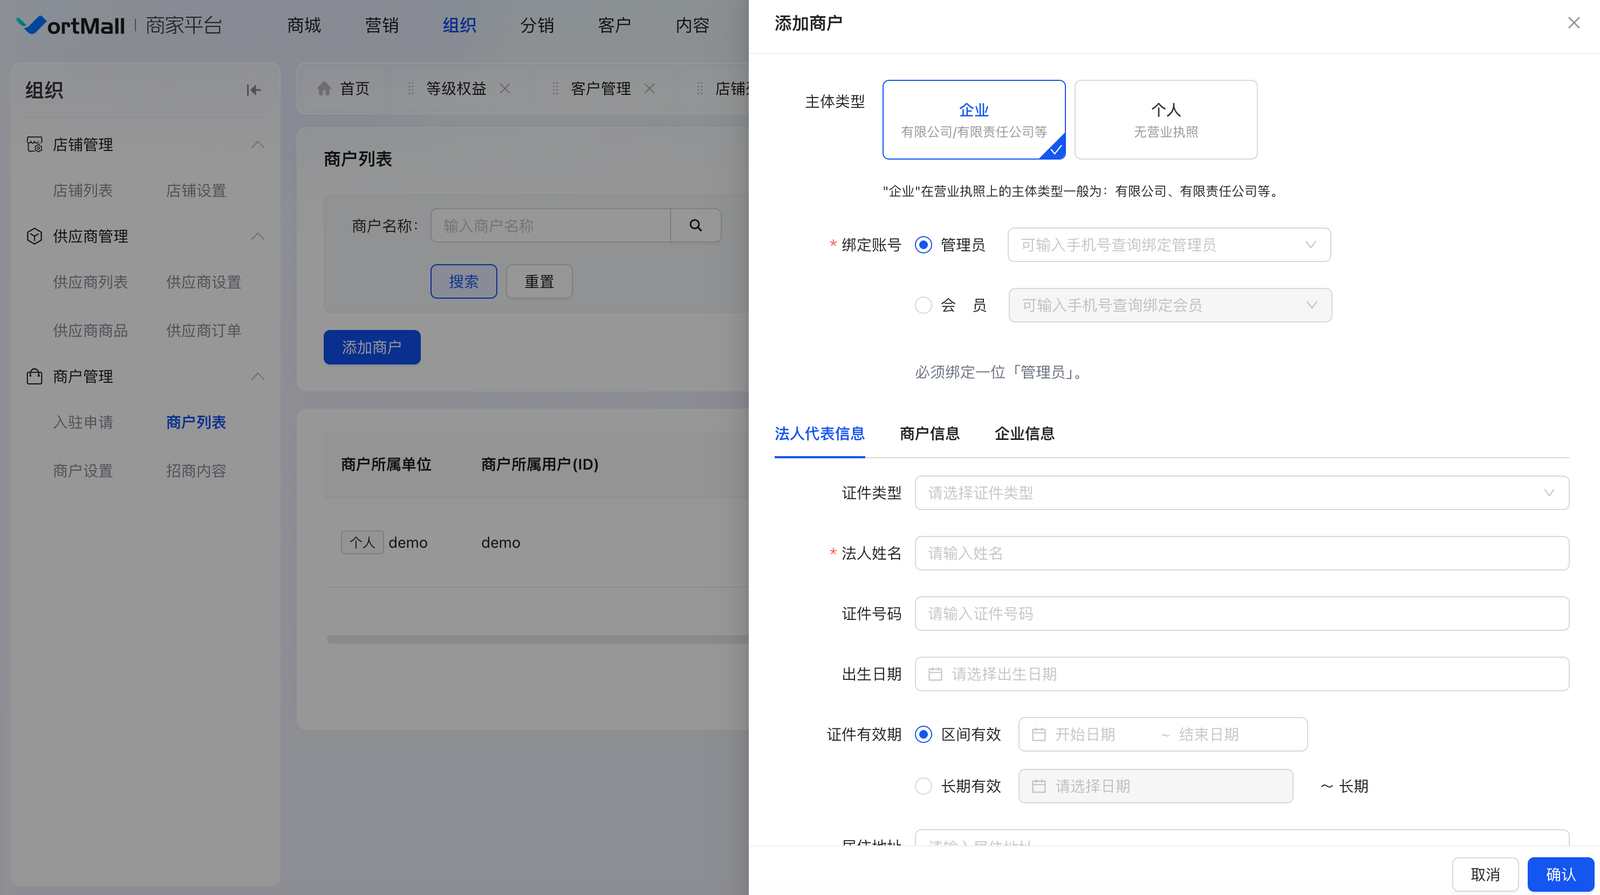Close the 添加商户 drawer
The image size is (1600, 895).
coord(1573,23)
